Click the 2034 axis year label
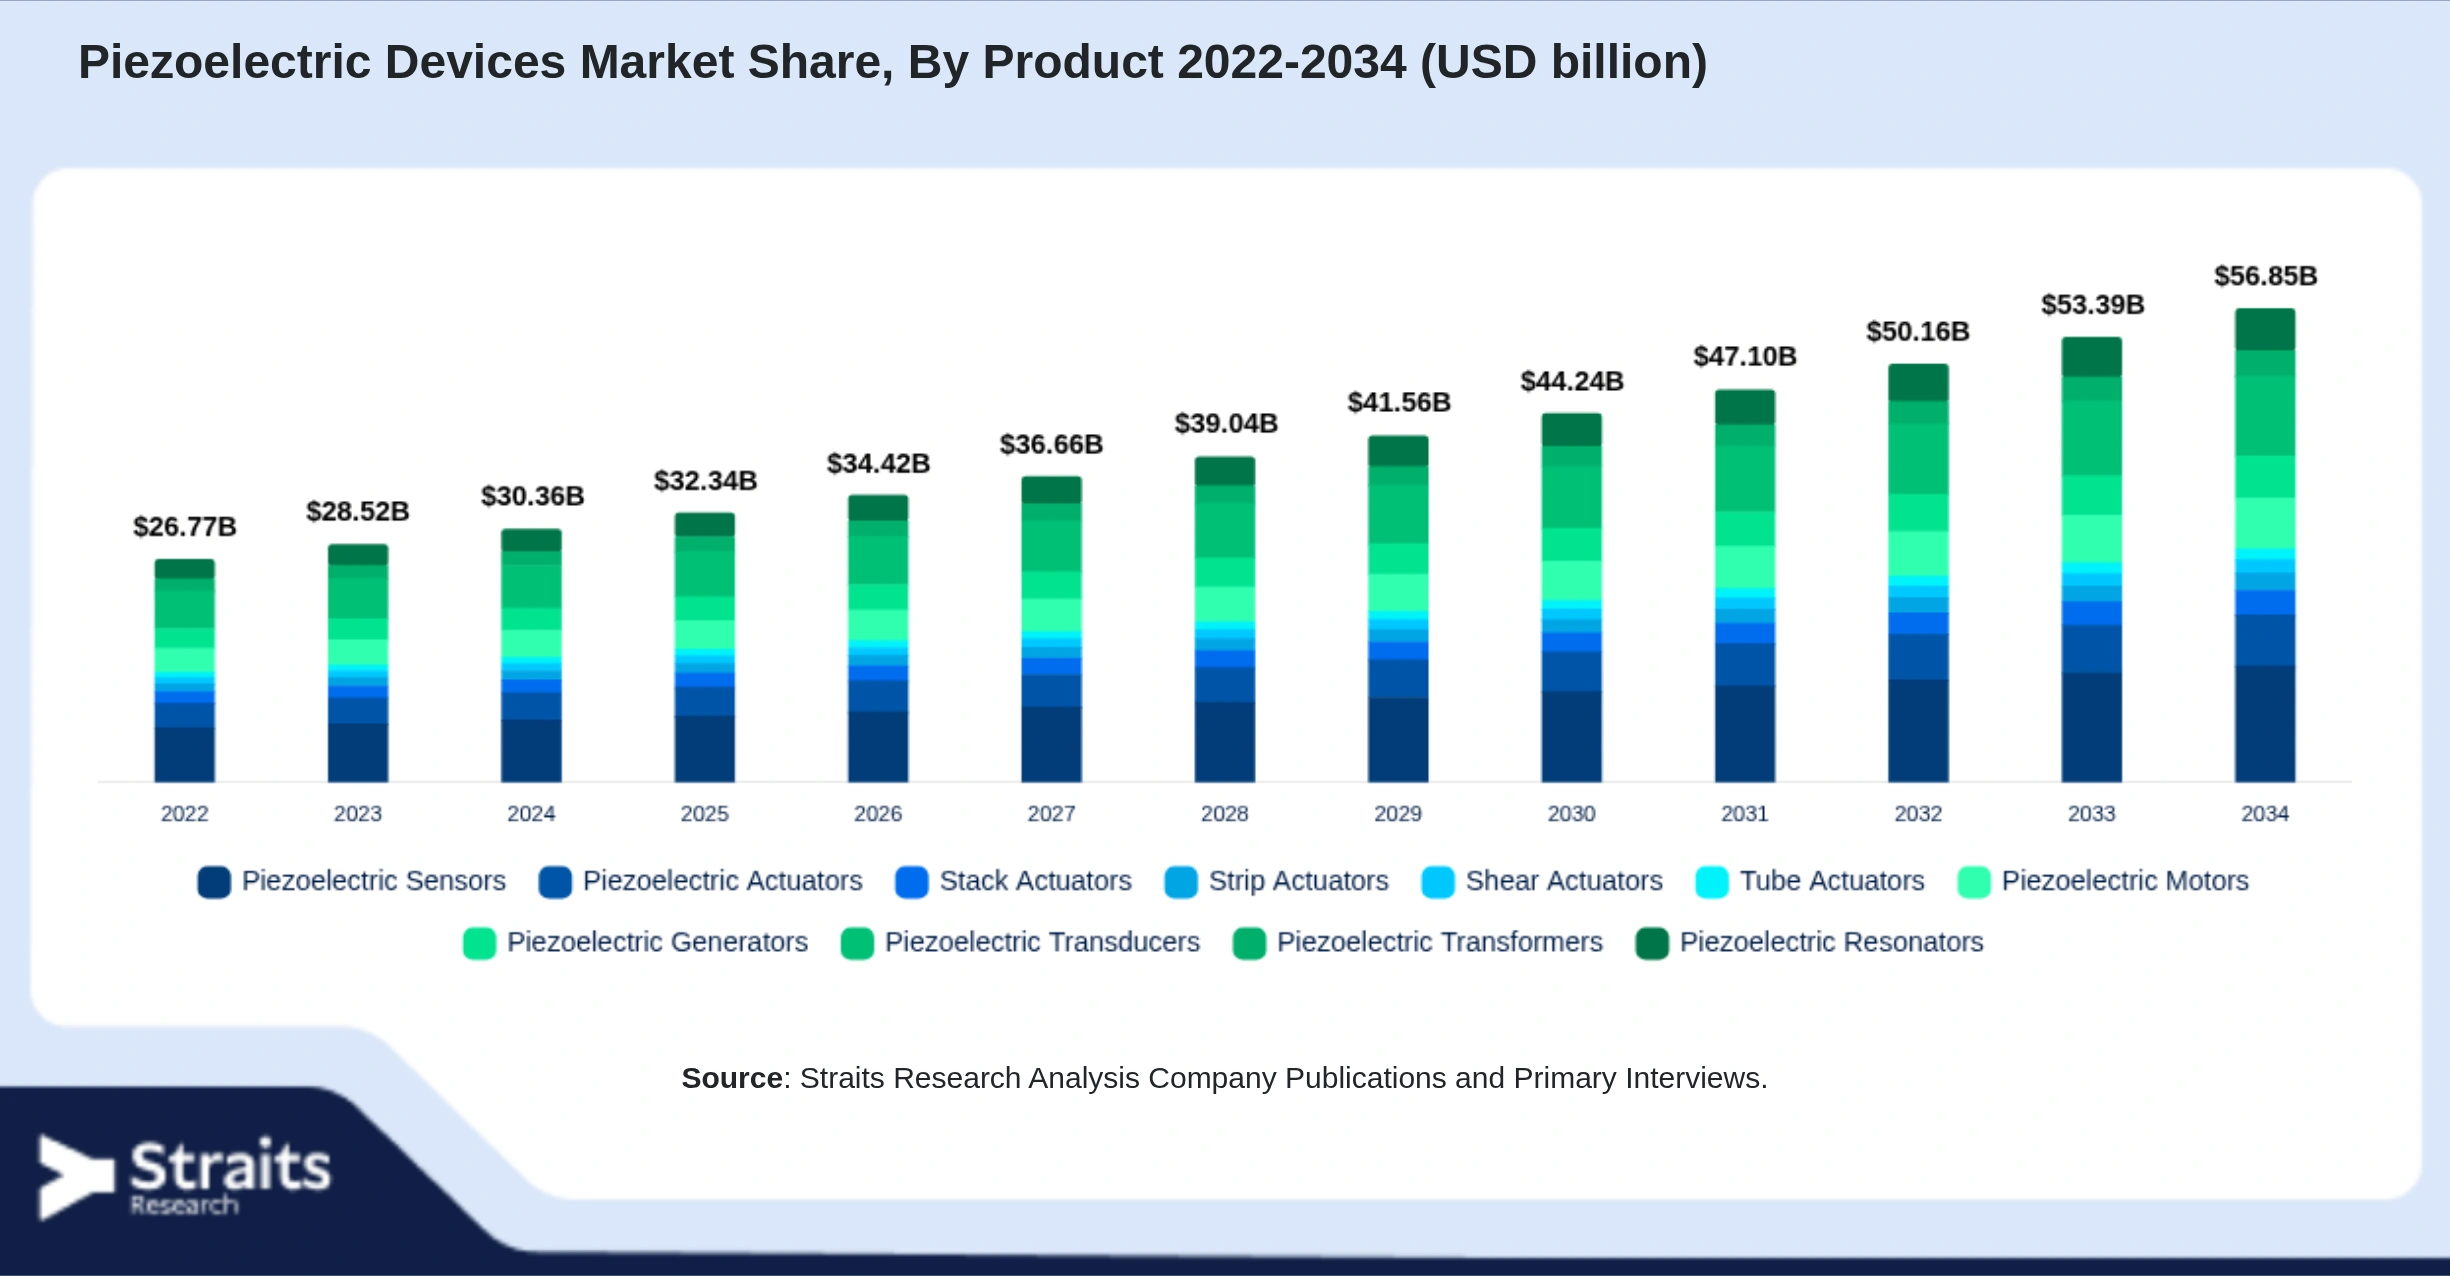The width and height of the screenshot is (2450, 1276). click(2265, 814)
